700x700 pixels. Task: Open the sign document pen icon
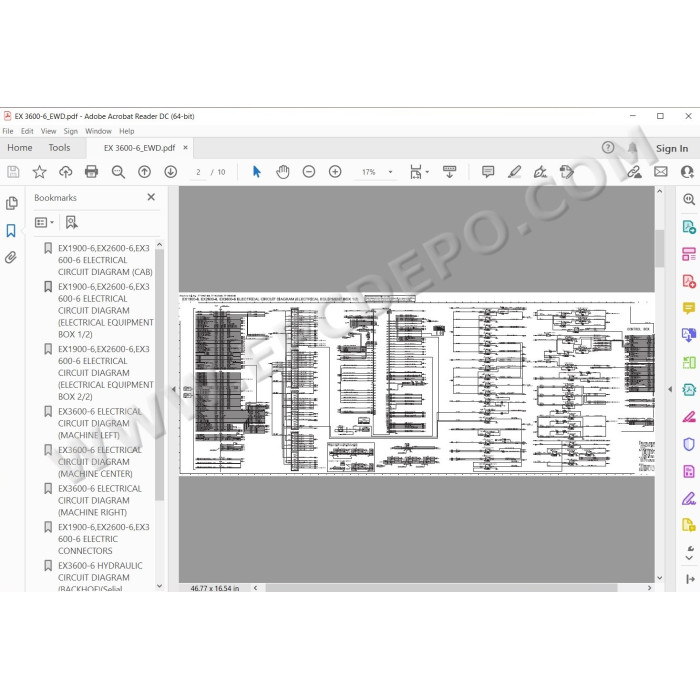[x=540, y=172]
